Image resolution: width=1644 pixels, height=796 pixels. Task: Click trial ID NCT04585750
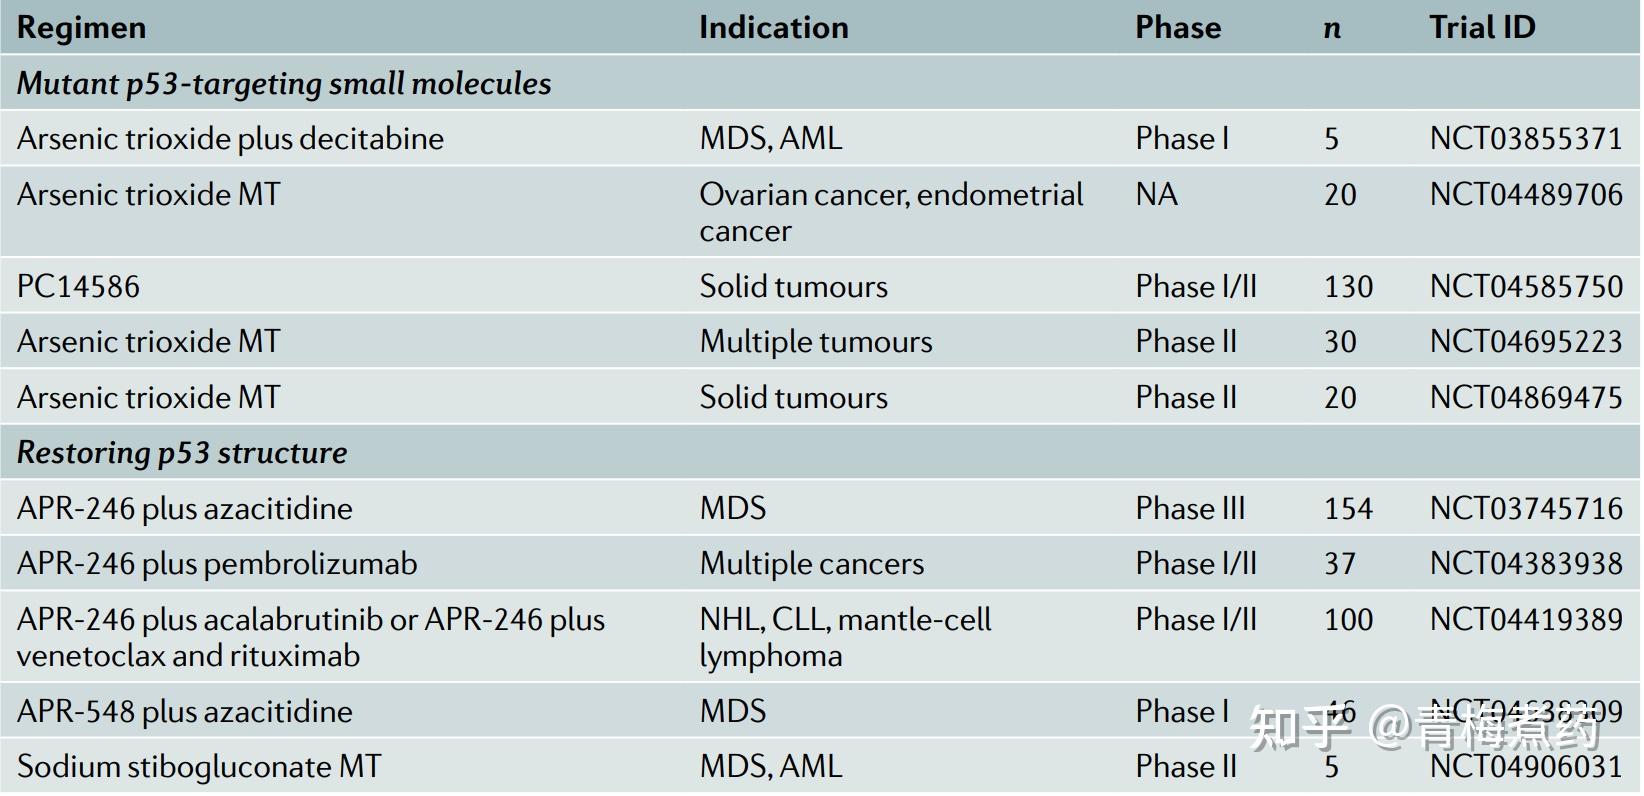click(x=1525, y=287)
